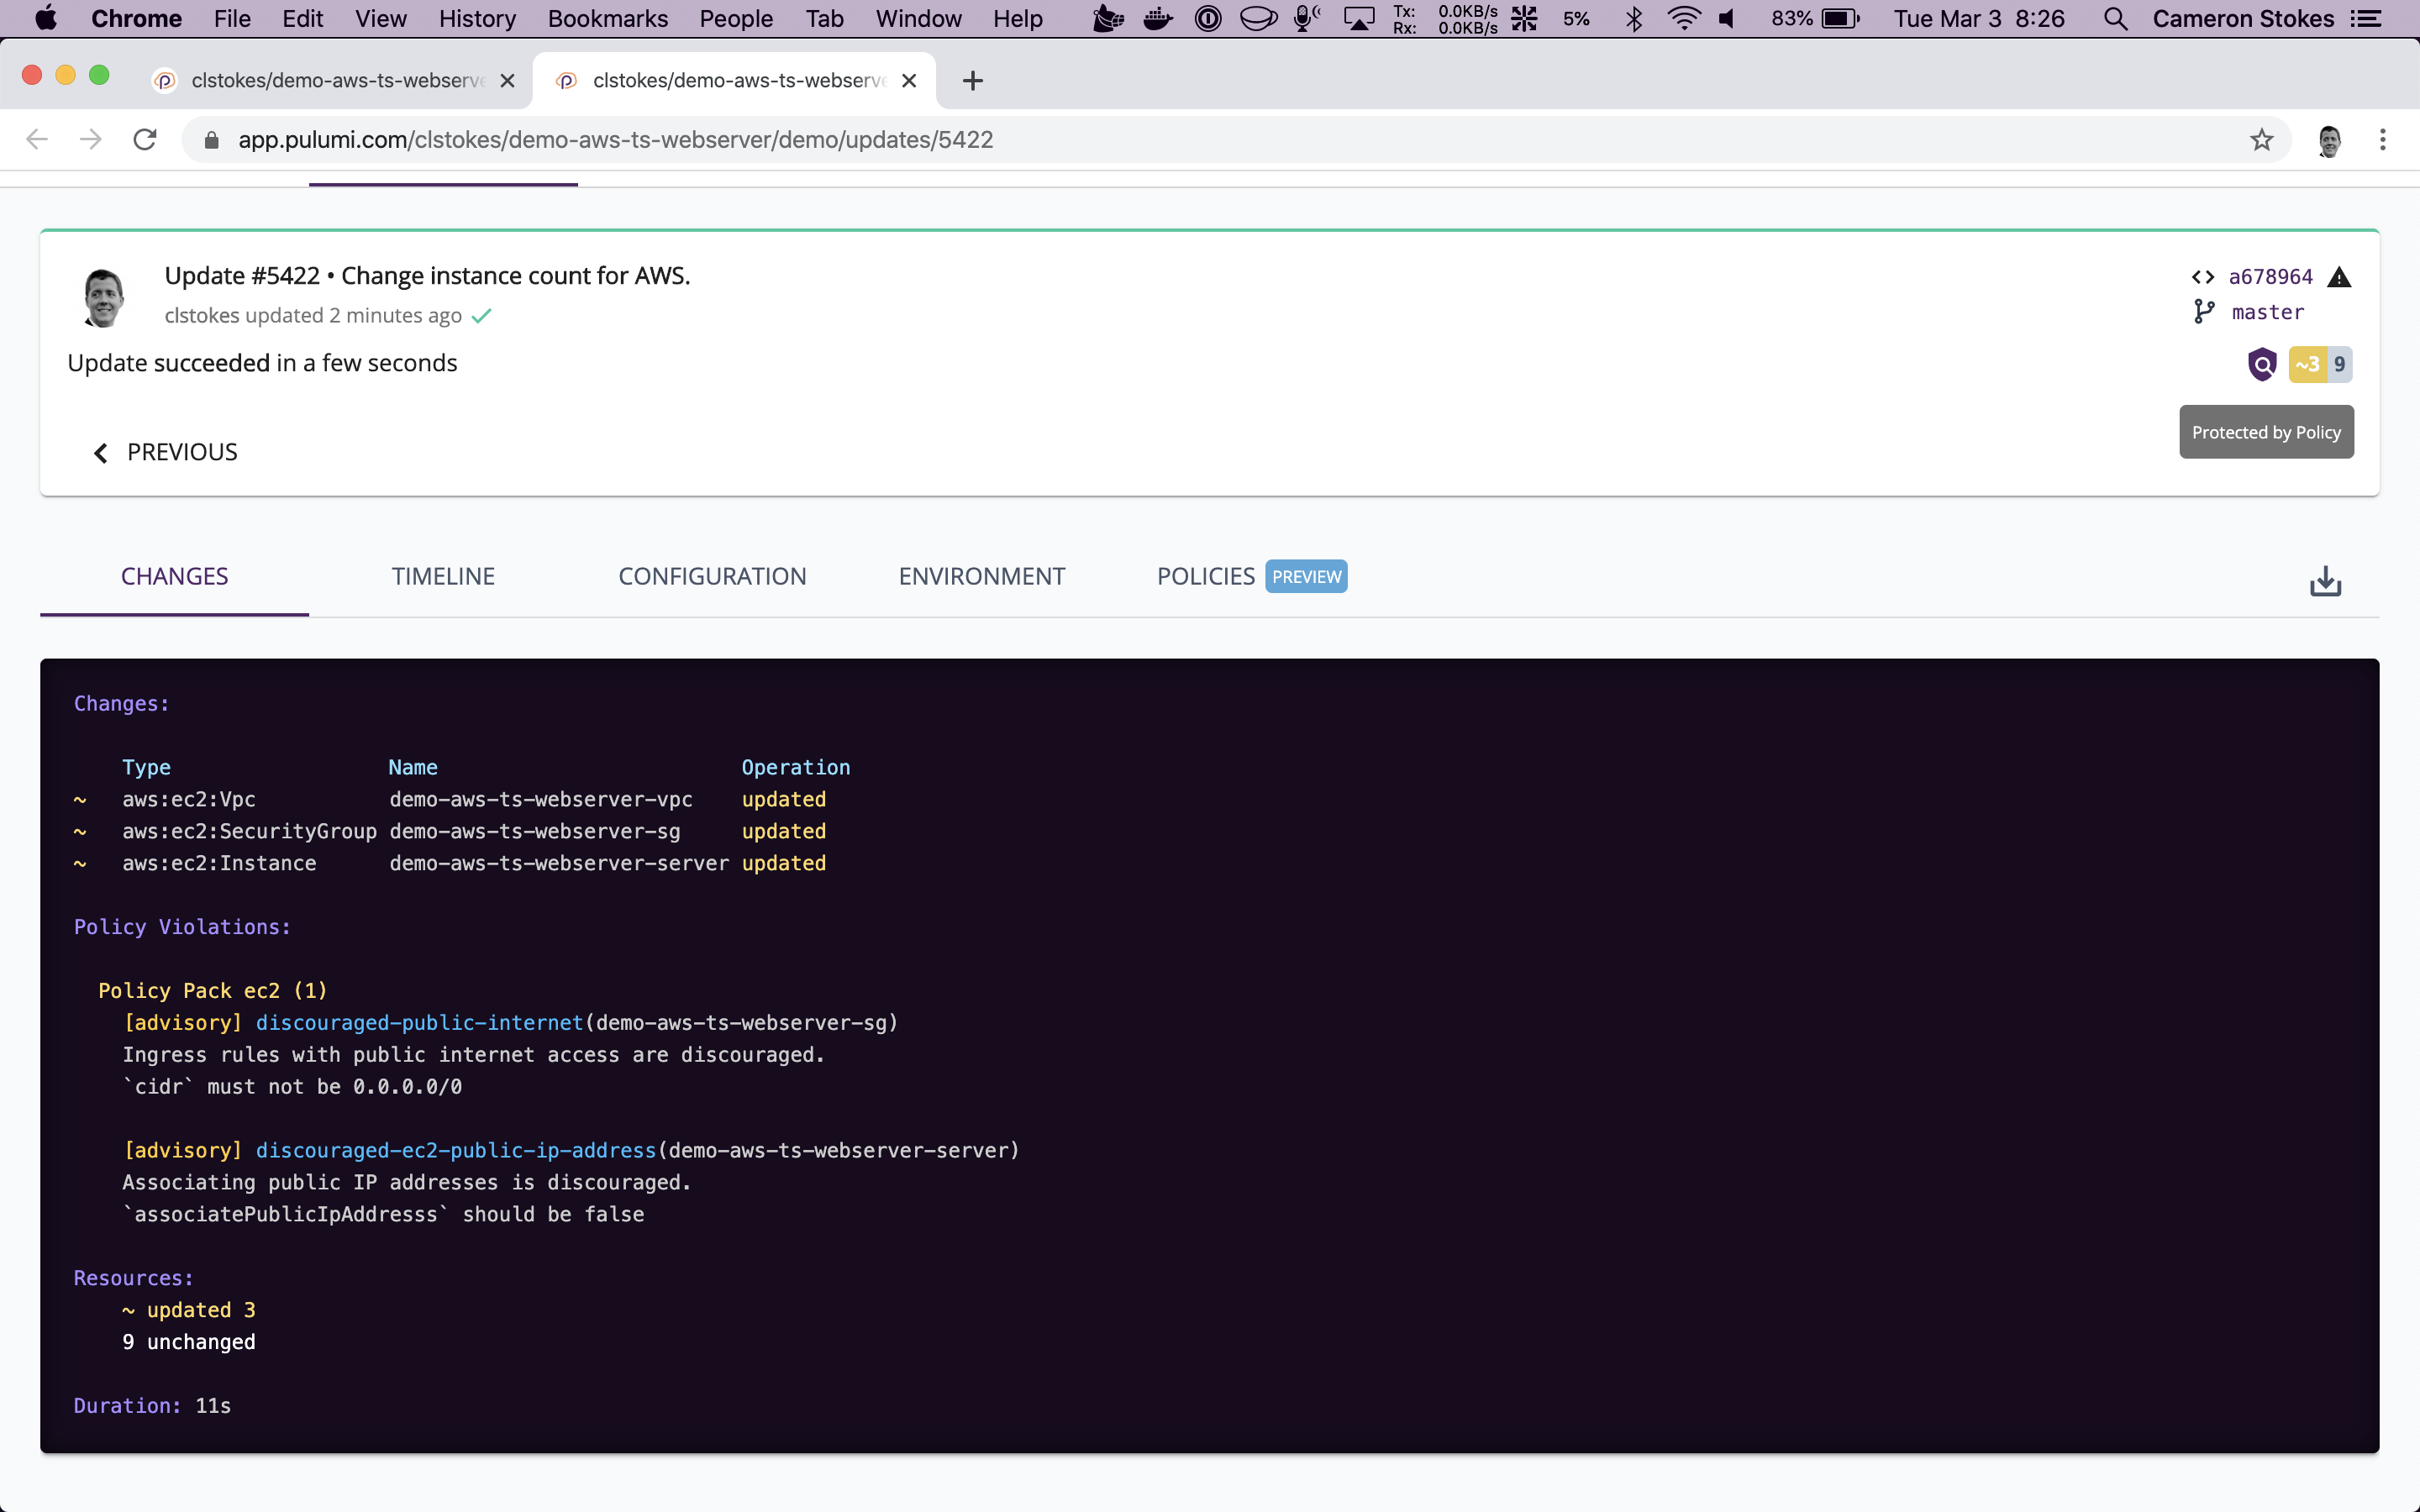This screenshot has height=1512, width=2420.
Task: Click the yellow ~3 resource changes badge
Action: coord(2309,364)
